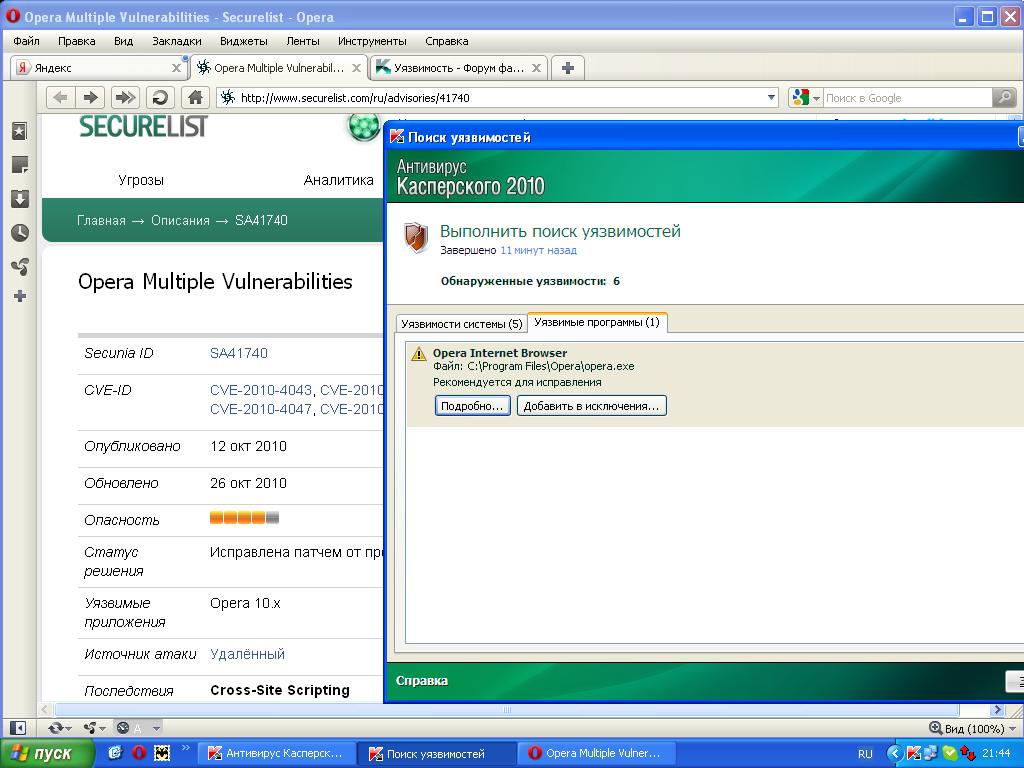Switch to Opera Multiple Vulner... taskbar button
Screen dimensions: 1024x768
tap(596, 754)
